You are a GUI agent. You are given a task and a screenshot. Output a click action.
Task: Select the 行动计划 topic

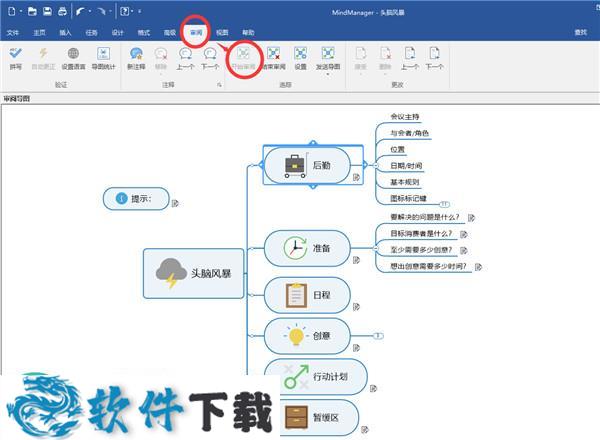pos(316,376)
